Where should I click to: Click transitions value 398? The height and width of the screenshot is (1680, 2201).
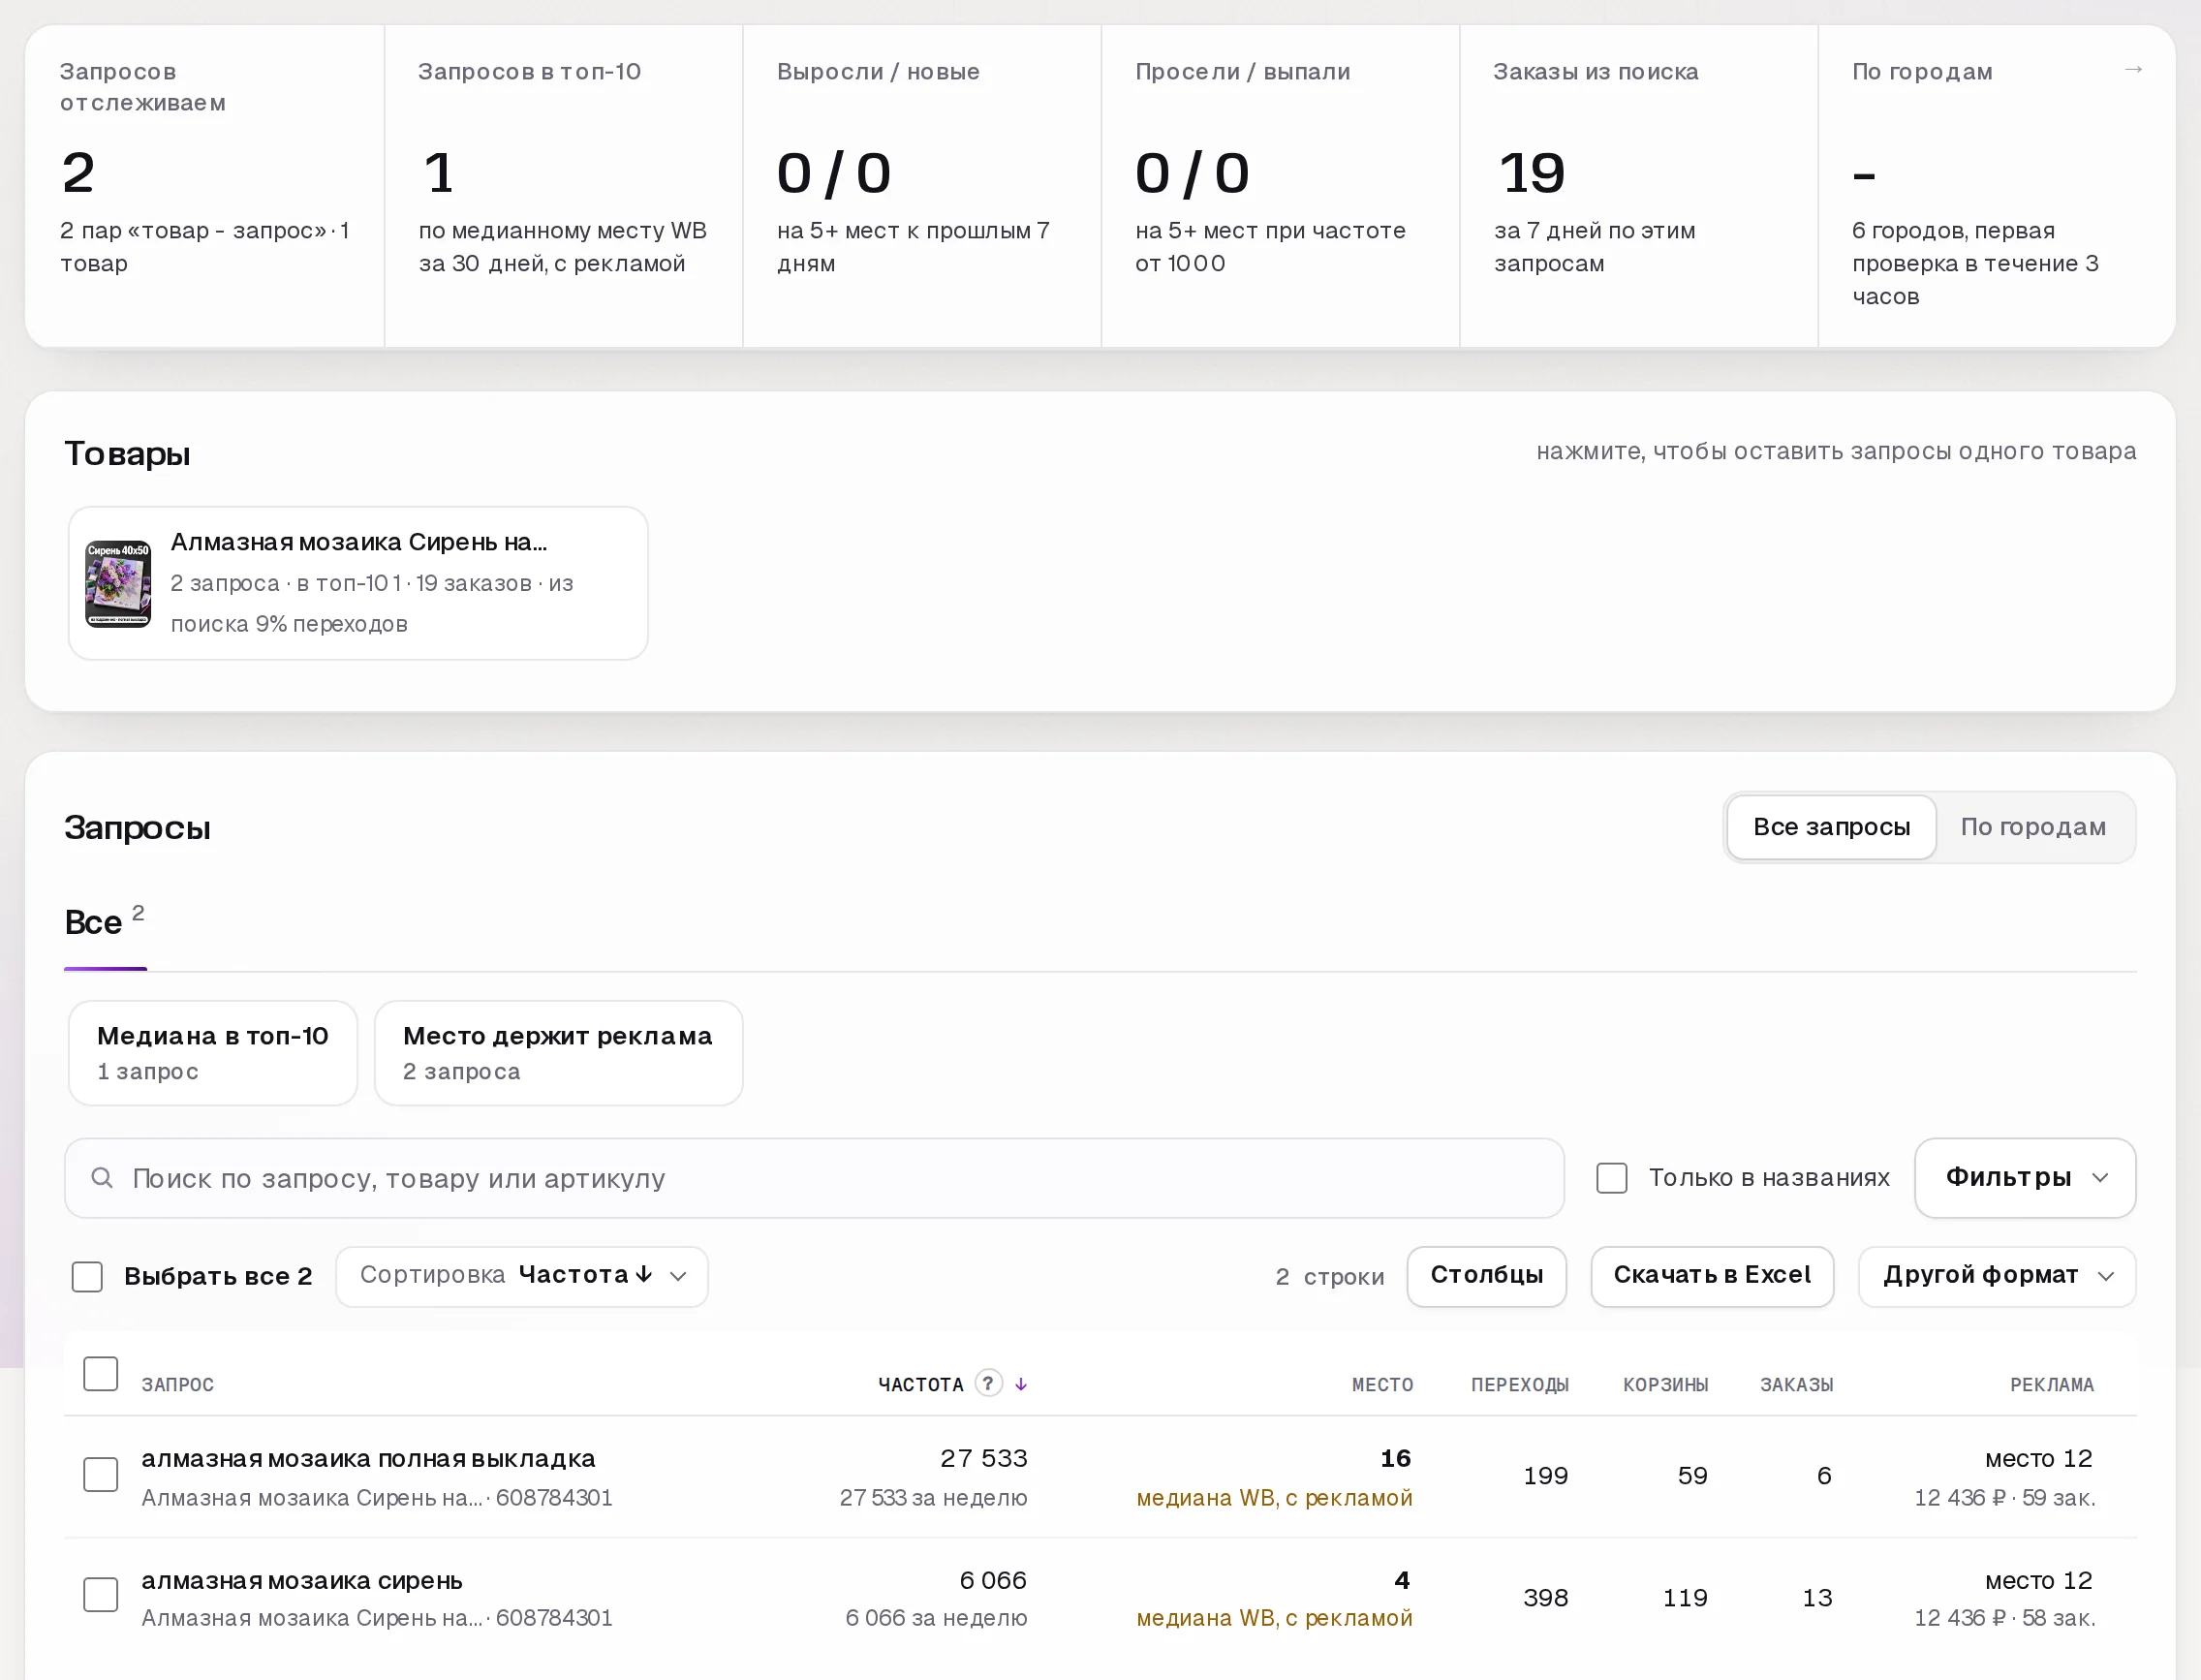(x=1545, y=1598)
